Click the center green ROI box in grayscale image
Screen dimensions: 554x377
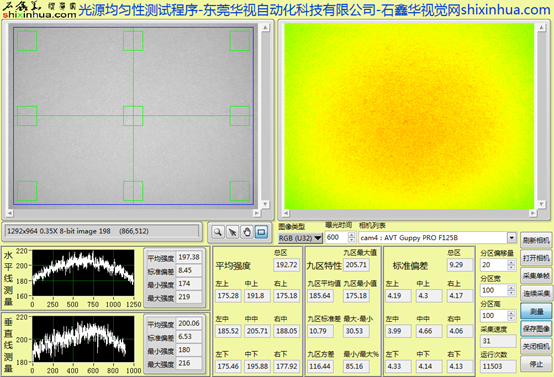click(133, 116)
